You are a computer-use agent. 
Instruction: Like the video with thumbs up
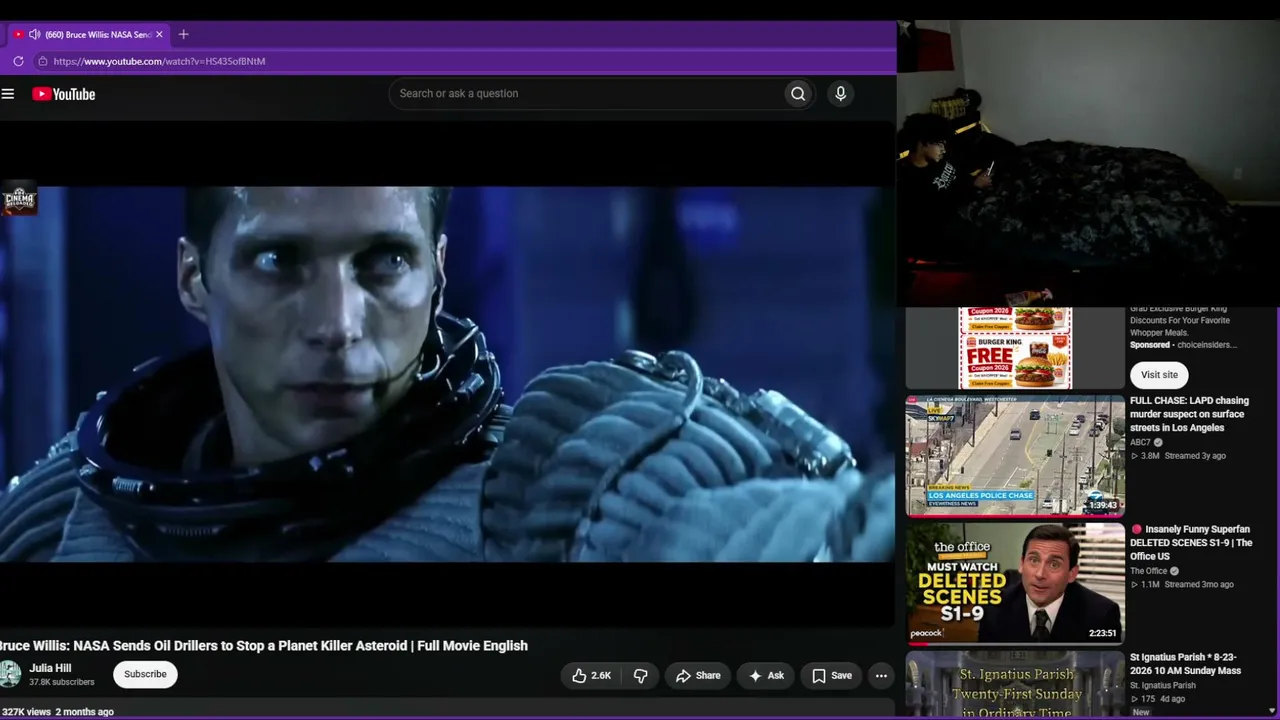click(x=591, y=676)
